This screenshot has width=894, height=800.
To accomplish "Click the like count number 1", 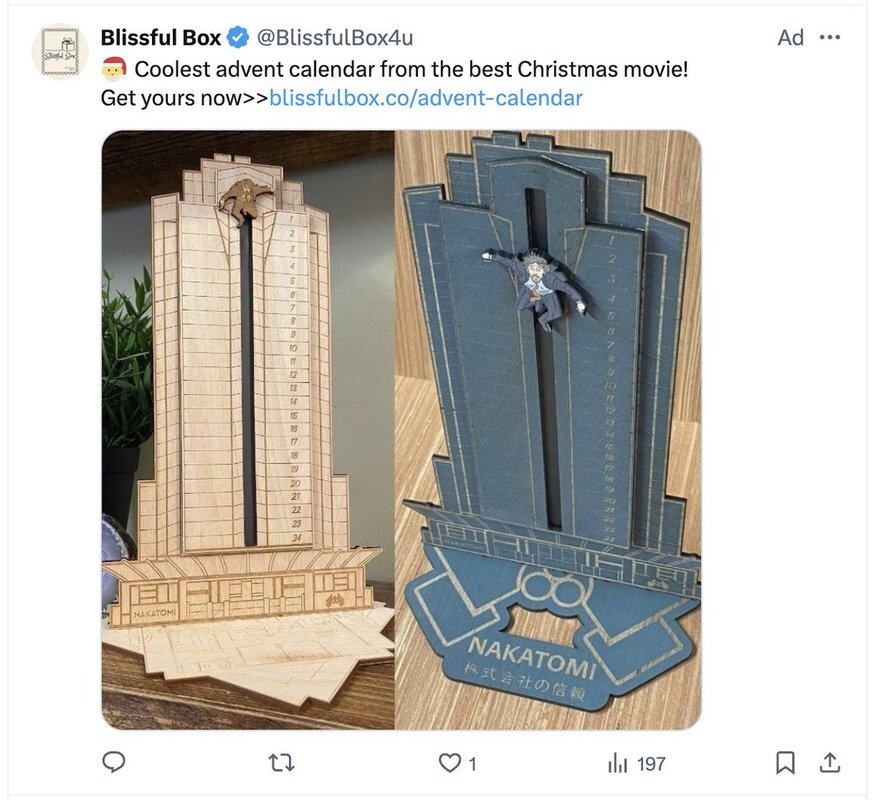I will coord(472,764).
